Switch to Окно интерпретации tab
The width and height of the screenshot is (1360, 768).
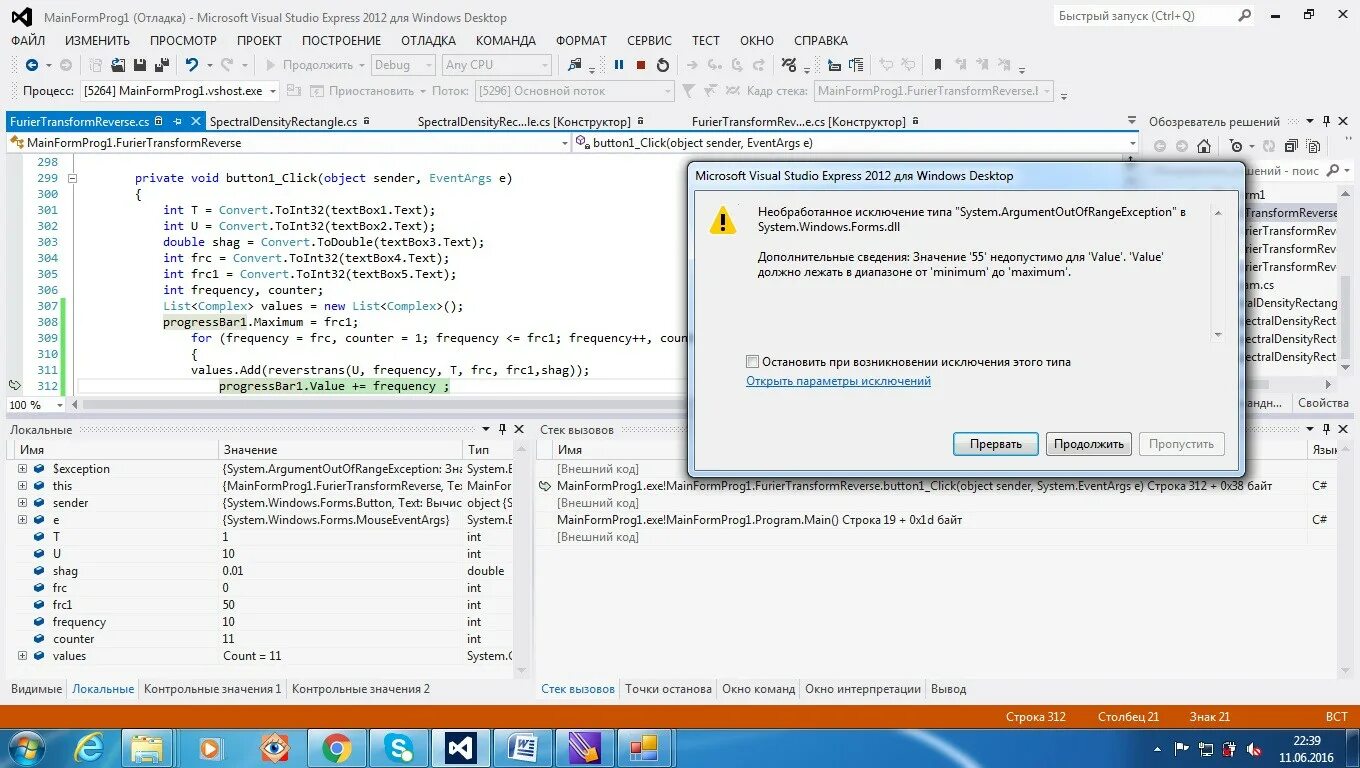point(863,689)
